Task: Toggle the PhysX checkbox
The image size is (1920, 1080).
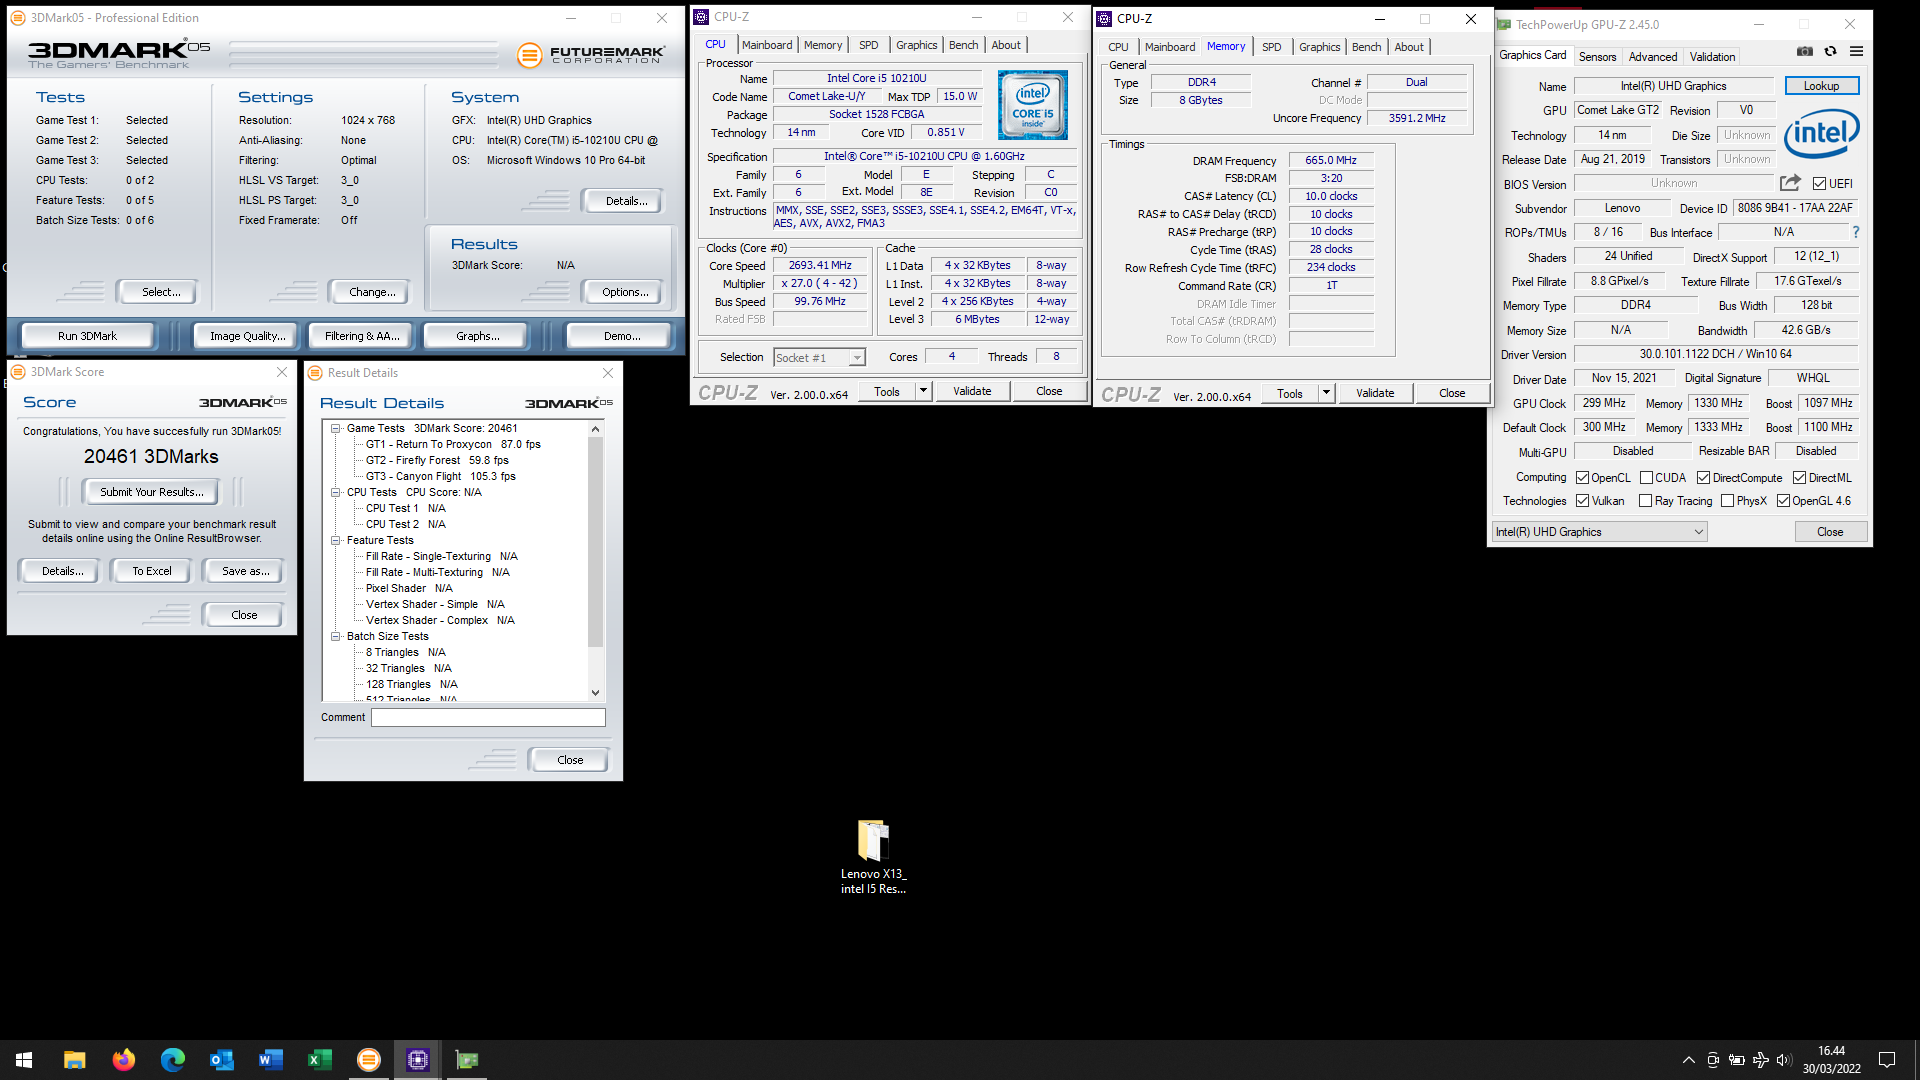Action: (1727, 501)
